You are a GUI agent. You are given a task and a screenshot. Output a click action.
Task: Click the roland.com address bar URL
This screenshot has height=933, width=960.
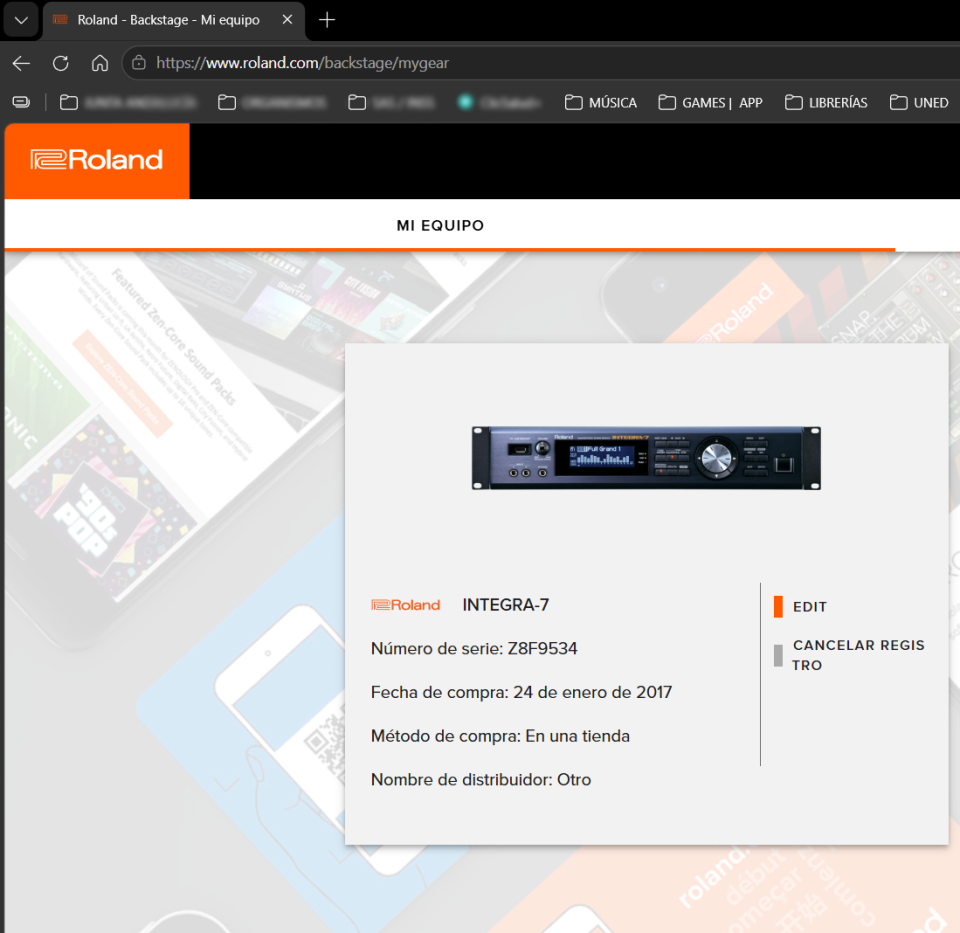click(302, 63)
